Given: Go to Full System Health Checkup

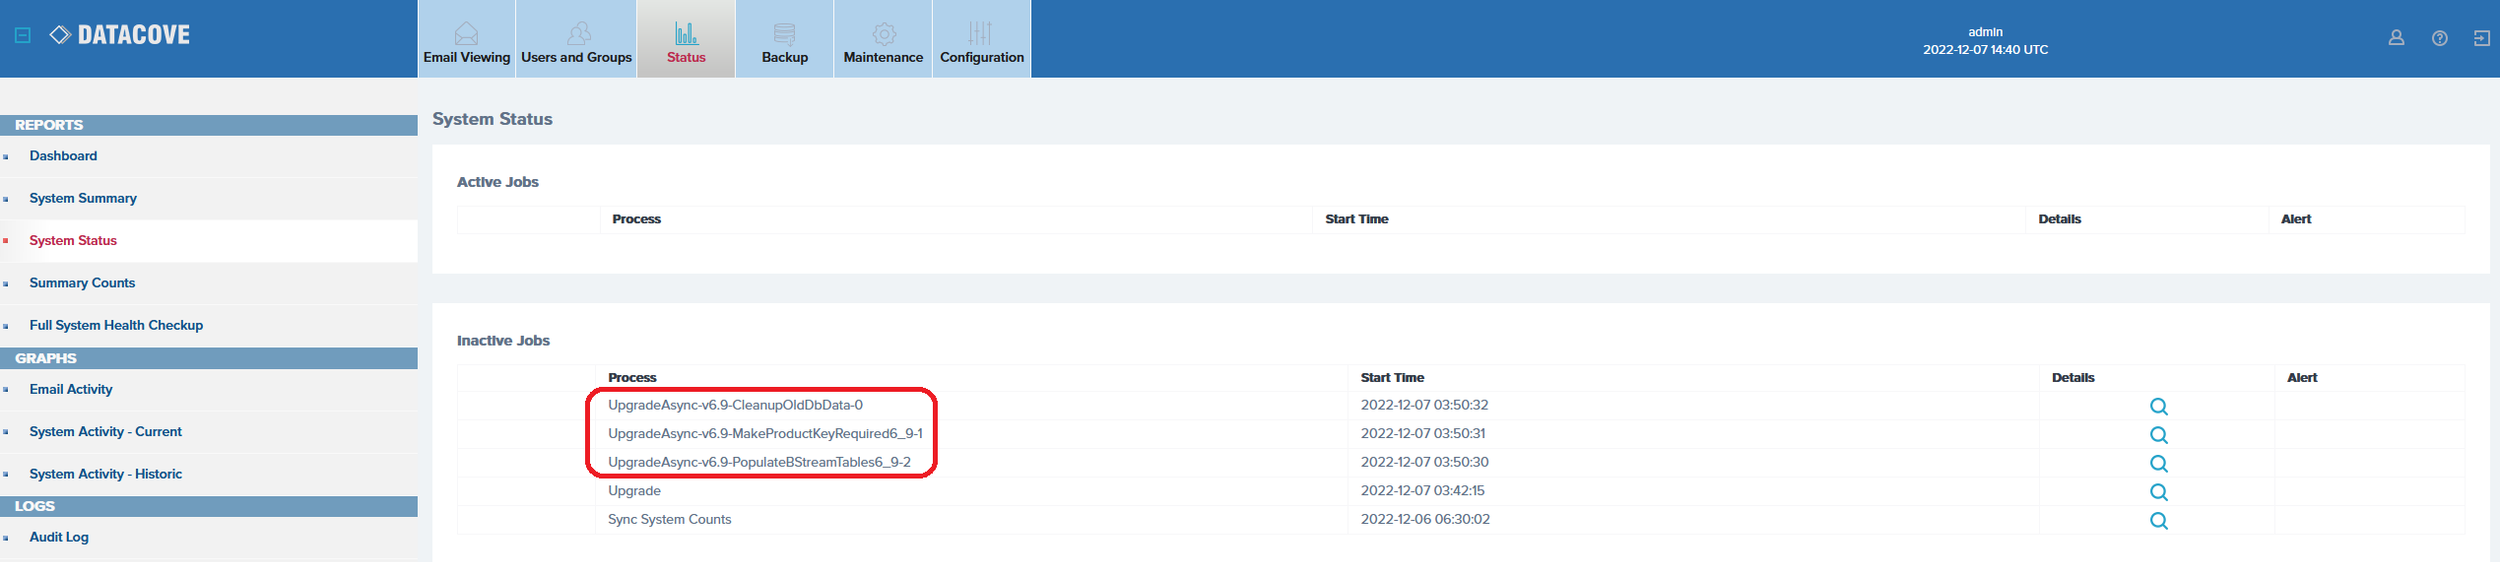Looking at the screenshot, I should [116, 325].
